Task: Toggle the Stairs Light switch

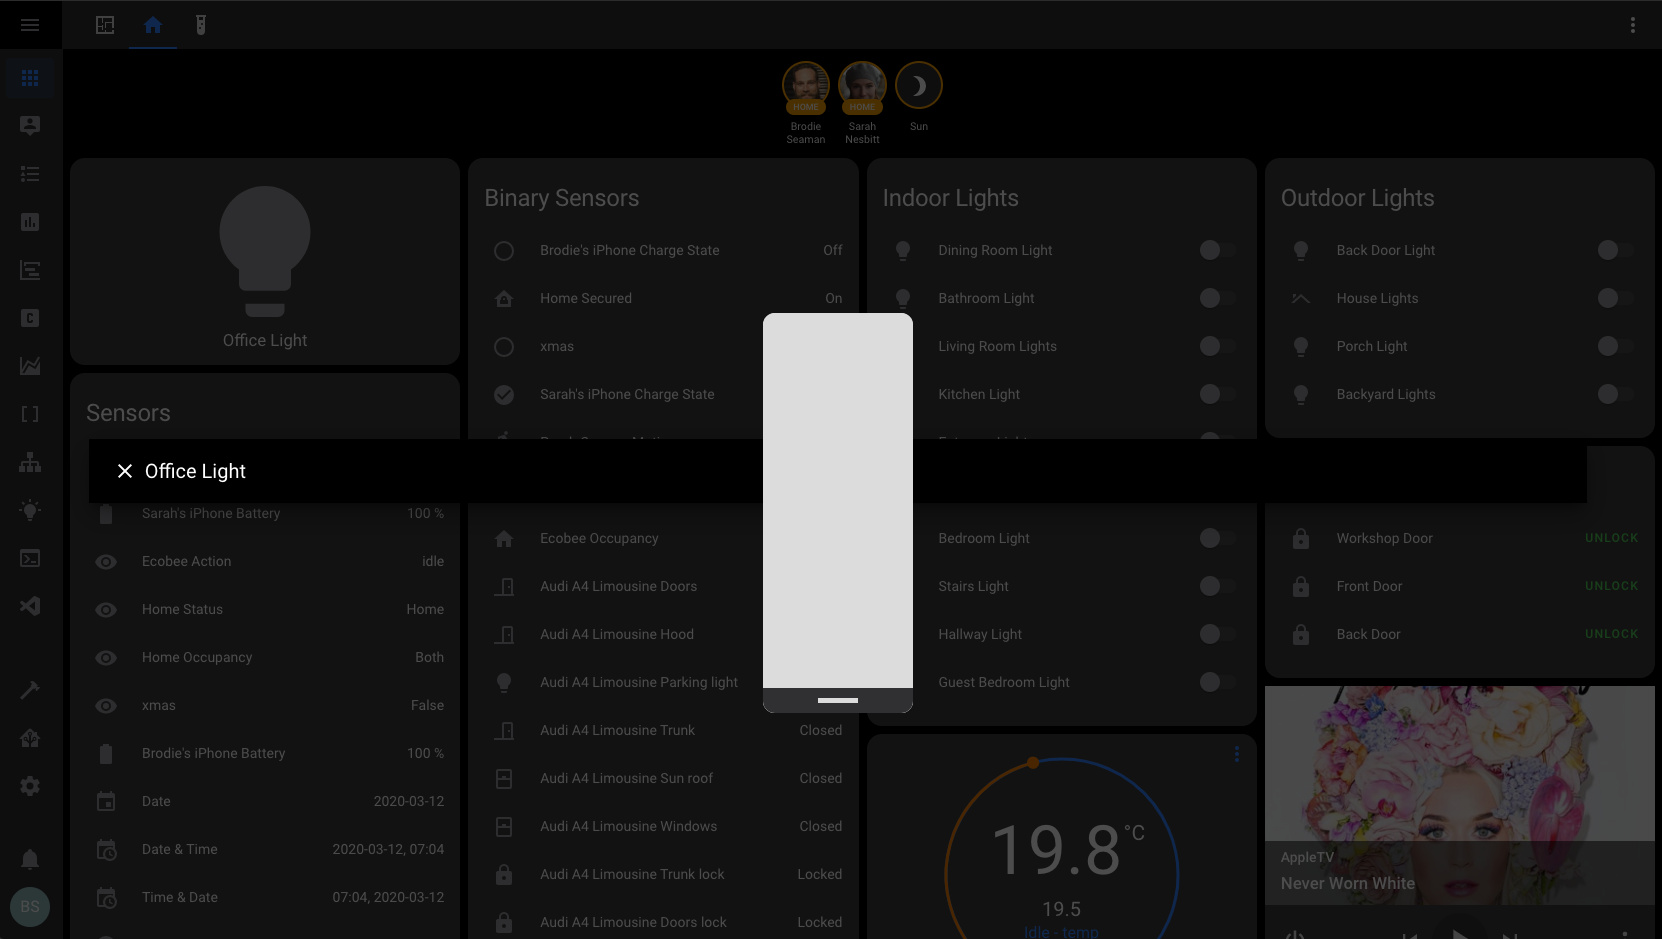Action: [x=1217, y=586]
